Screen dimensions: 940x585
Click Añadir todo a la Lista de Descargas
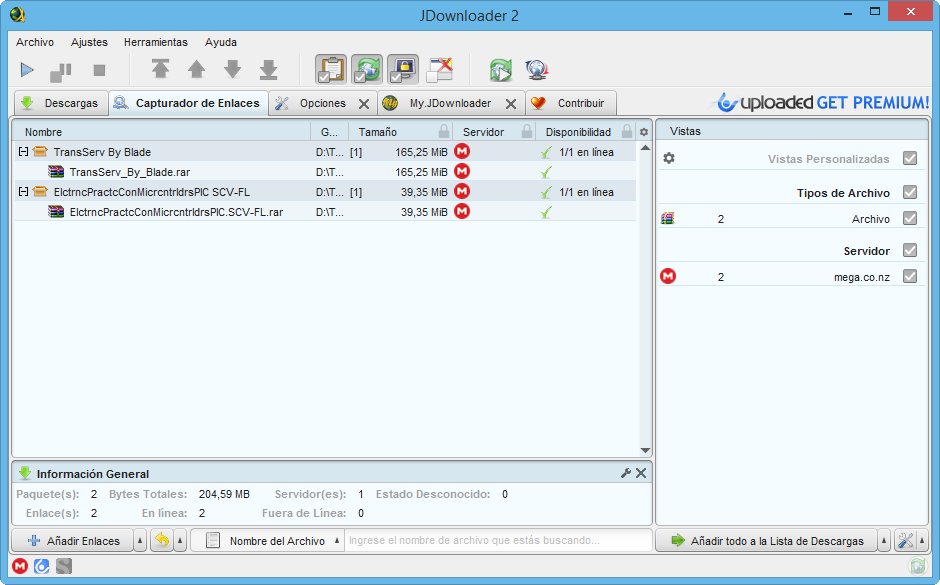(x=766, y=541)
